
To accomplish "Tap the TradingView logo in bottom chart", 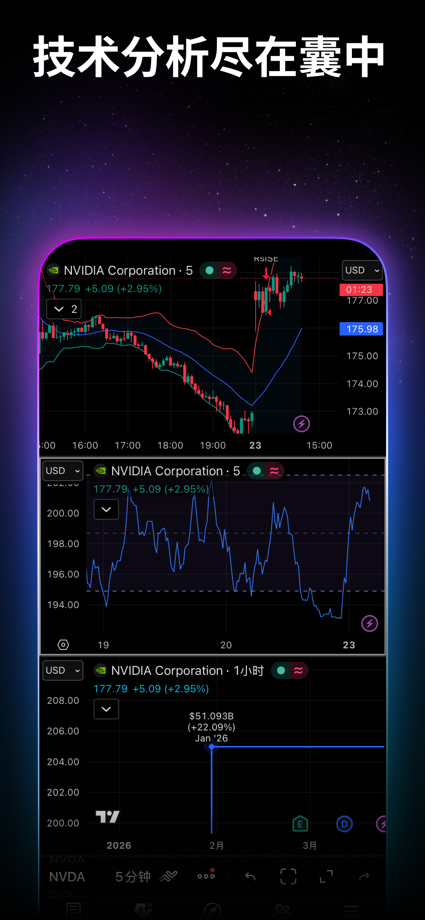I will (107, 816).
